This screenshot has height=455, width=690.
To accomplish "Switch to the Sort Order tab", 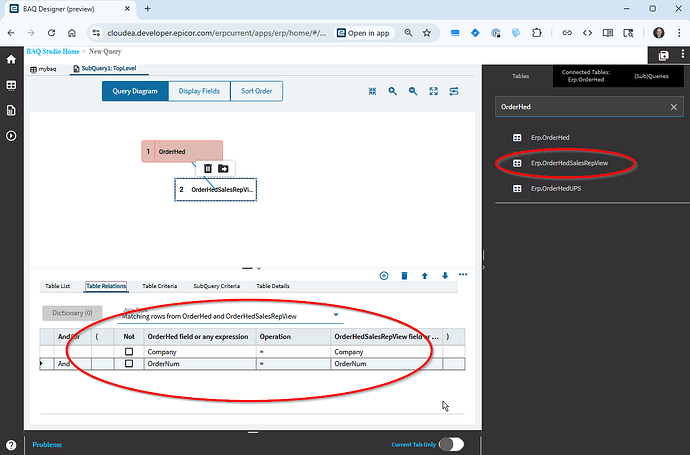I will click(257, 91).
